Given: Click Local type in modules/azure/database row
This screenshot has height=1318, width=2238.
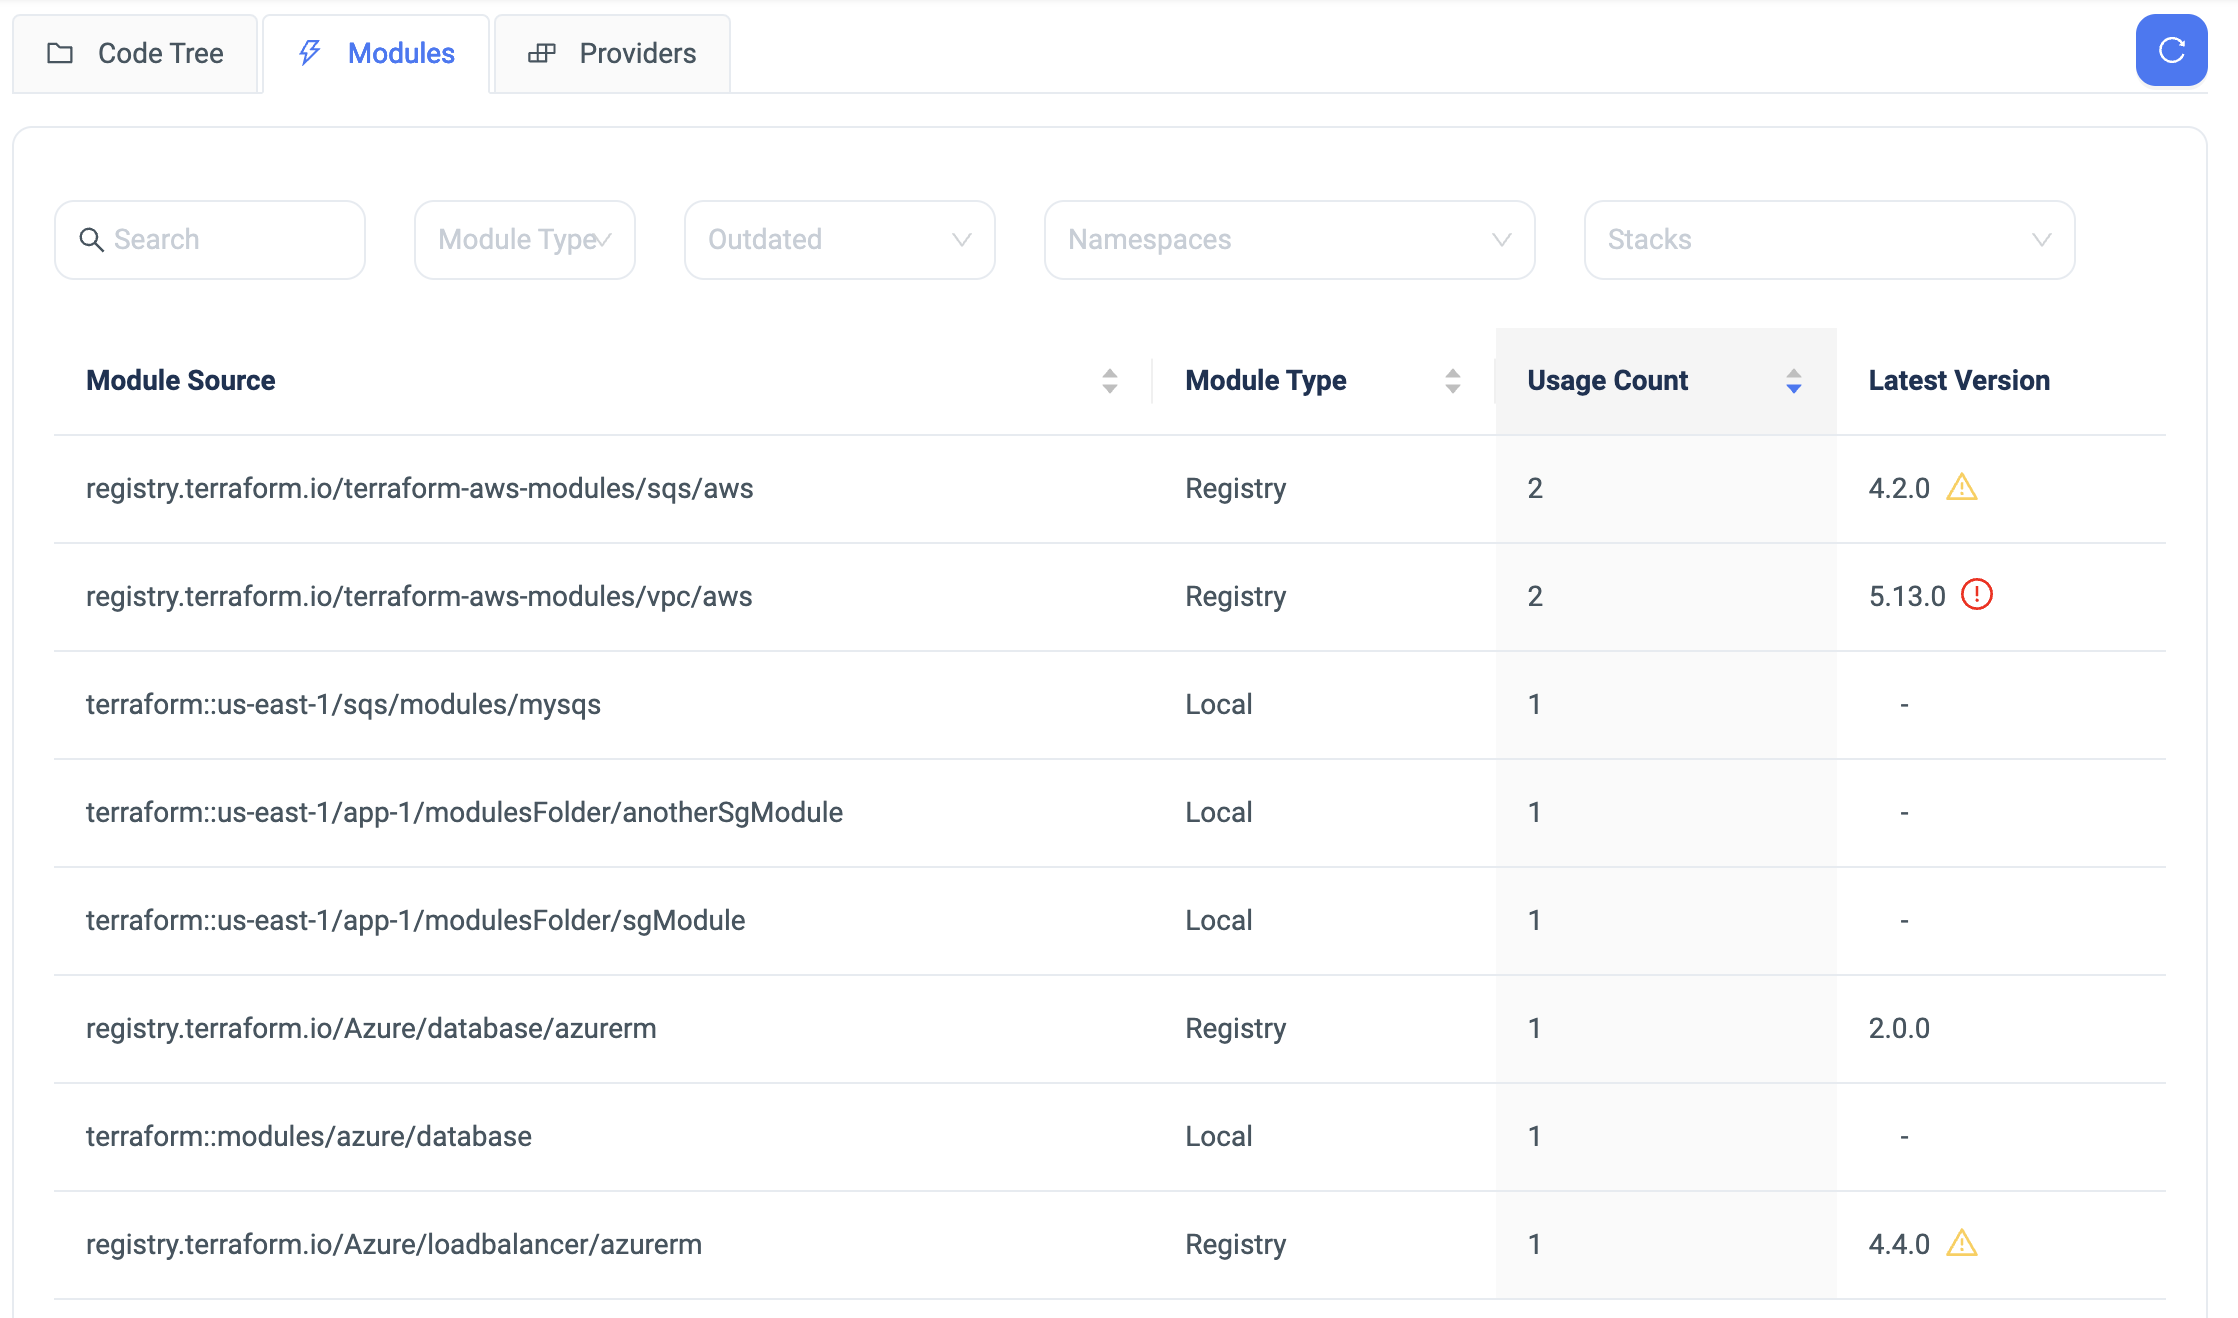Looking at the screenshot, I should 1219,1137.
